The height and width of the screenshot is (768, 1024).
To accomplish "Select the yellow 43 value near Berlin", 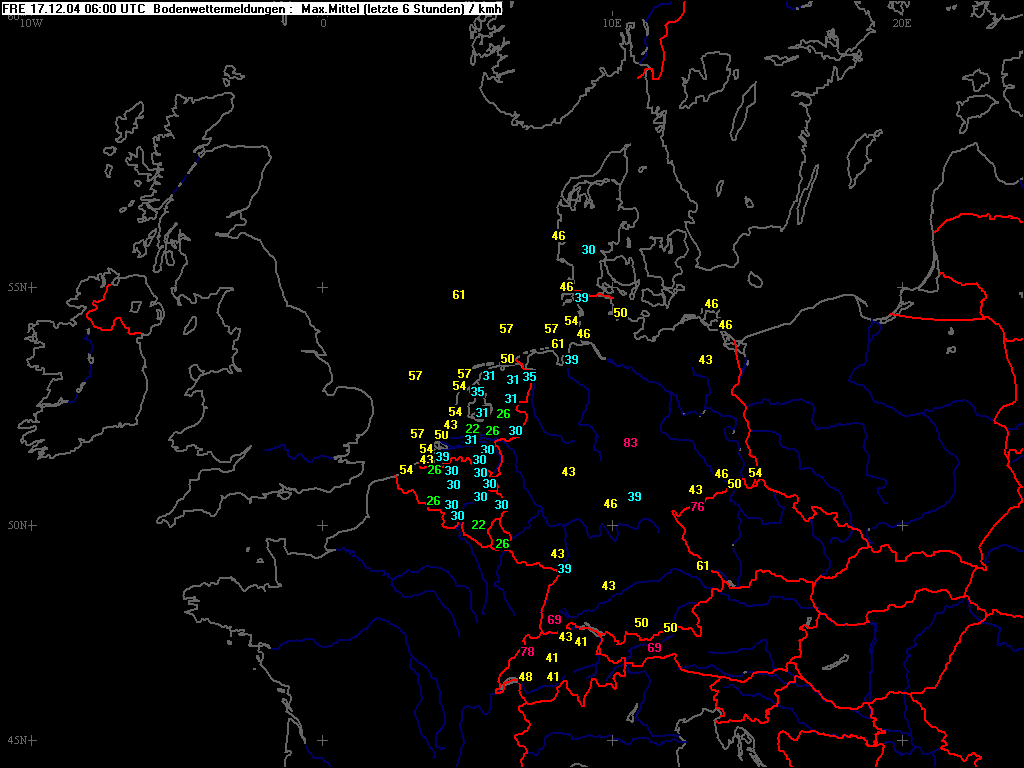I will click(x=706, y=360).
